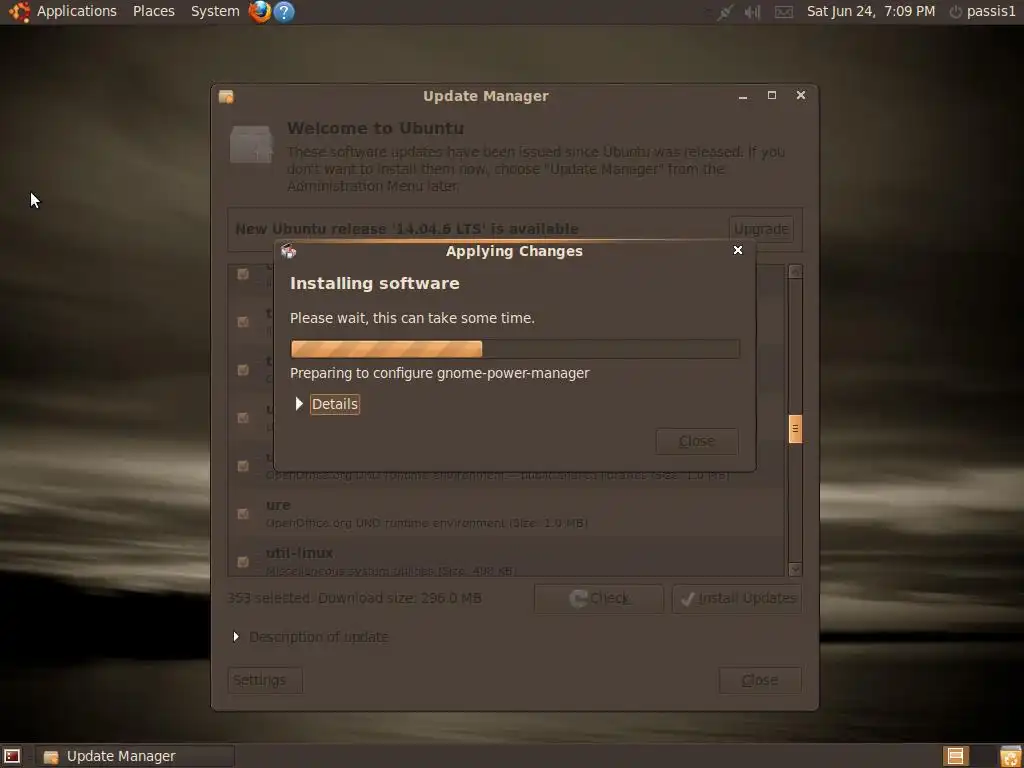1024x768 pixels.
Task: Click the 'Installing software' heading
Action: tap(375, 283)
